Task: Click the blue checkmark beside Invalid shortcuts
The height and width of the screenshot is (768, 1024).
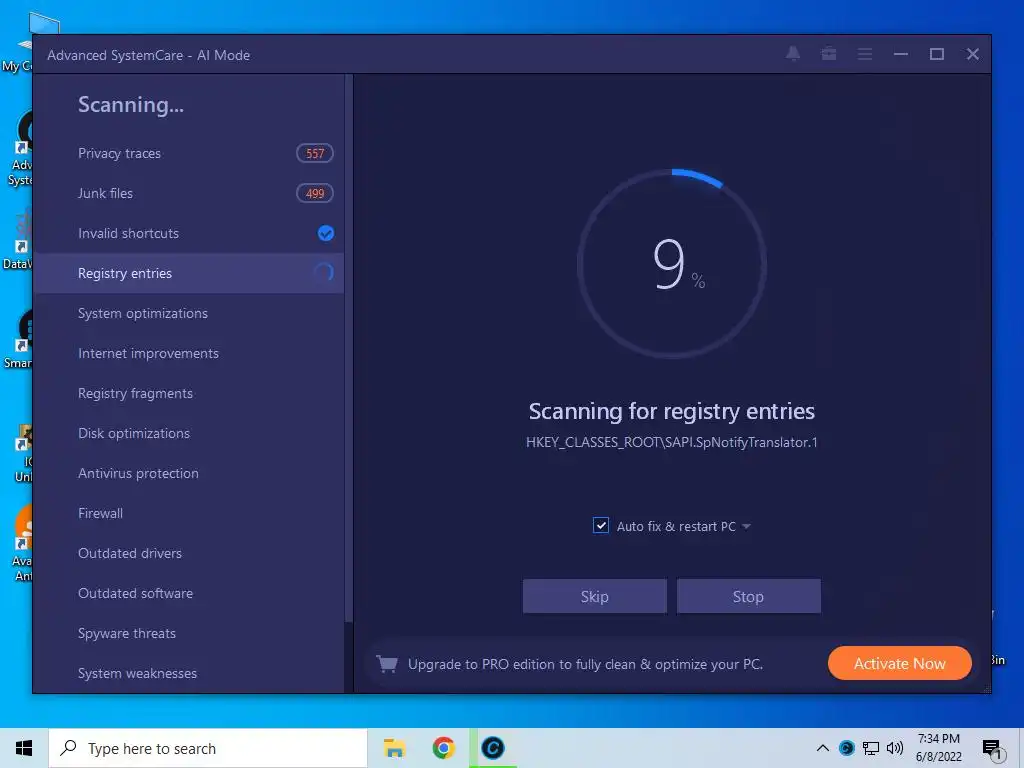Action: (325, 233)
